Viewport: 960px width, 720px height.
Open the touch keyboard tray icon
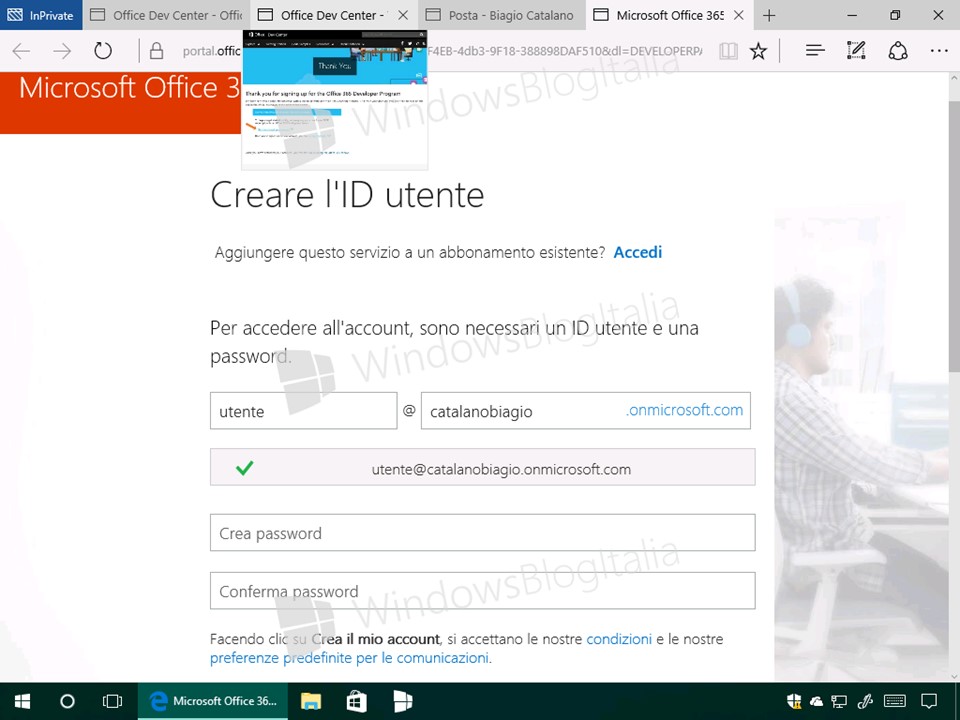click(x=895, y=701)
